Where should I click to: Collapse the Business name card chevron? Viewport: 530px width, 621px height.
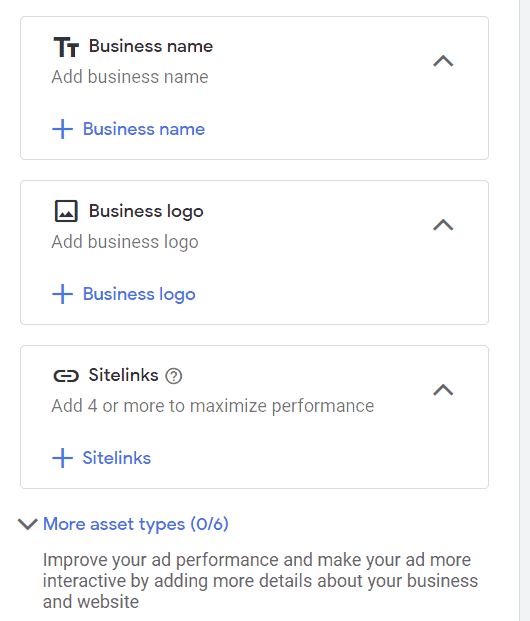[443, 61]
